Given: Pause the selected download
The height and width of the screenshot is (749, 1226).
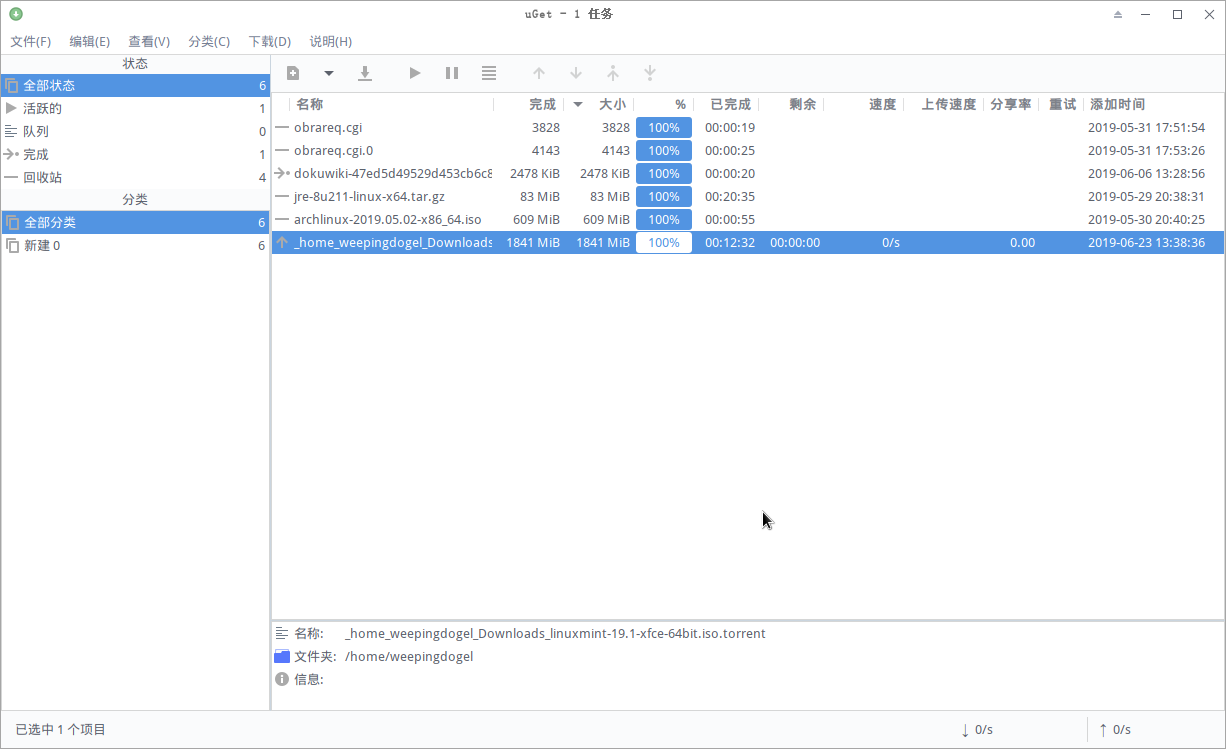Looking at the screenshot, I should 451,72.
